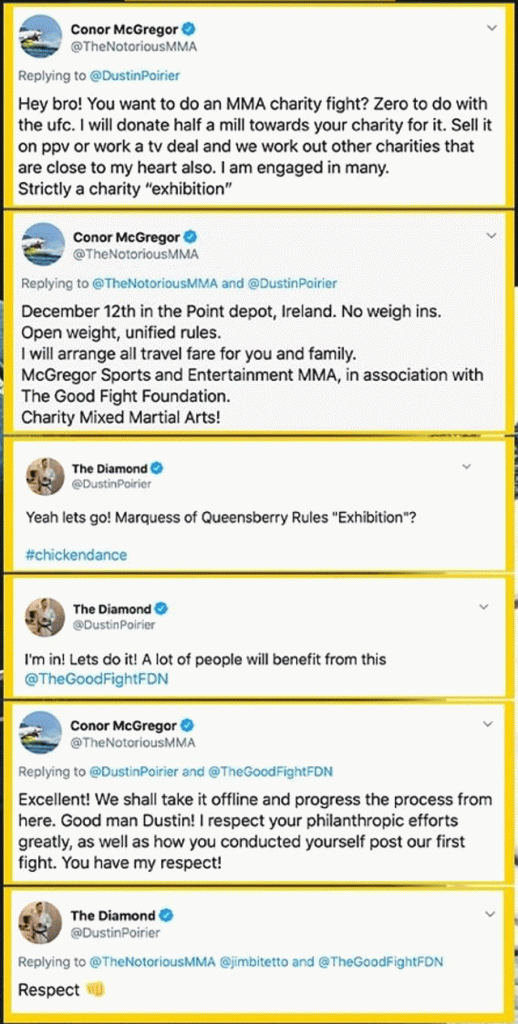Click the avatar on the December 12th tweet
Screen dimensions: 518x1024
click(x=44, y=244)
